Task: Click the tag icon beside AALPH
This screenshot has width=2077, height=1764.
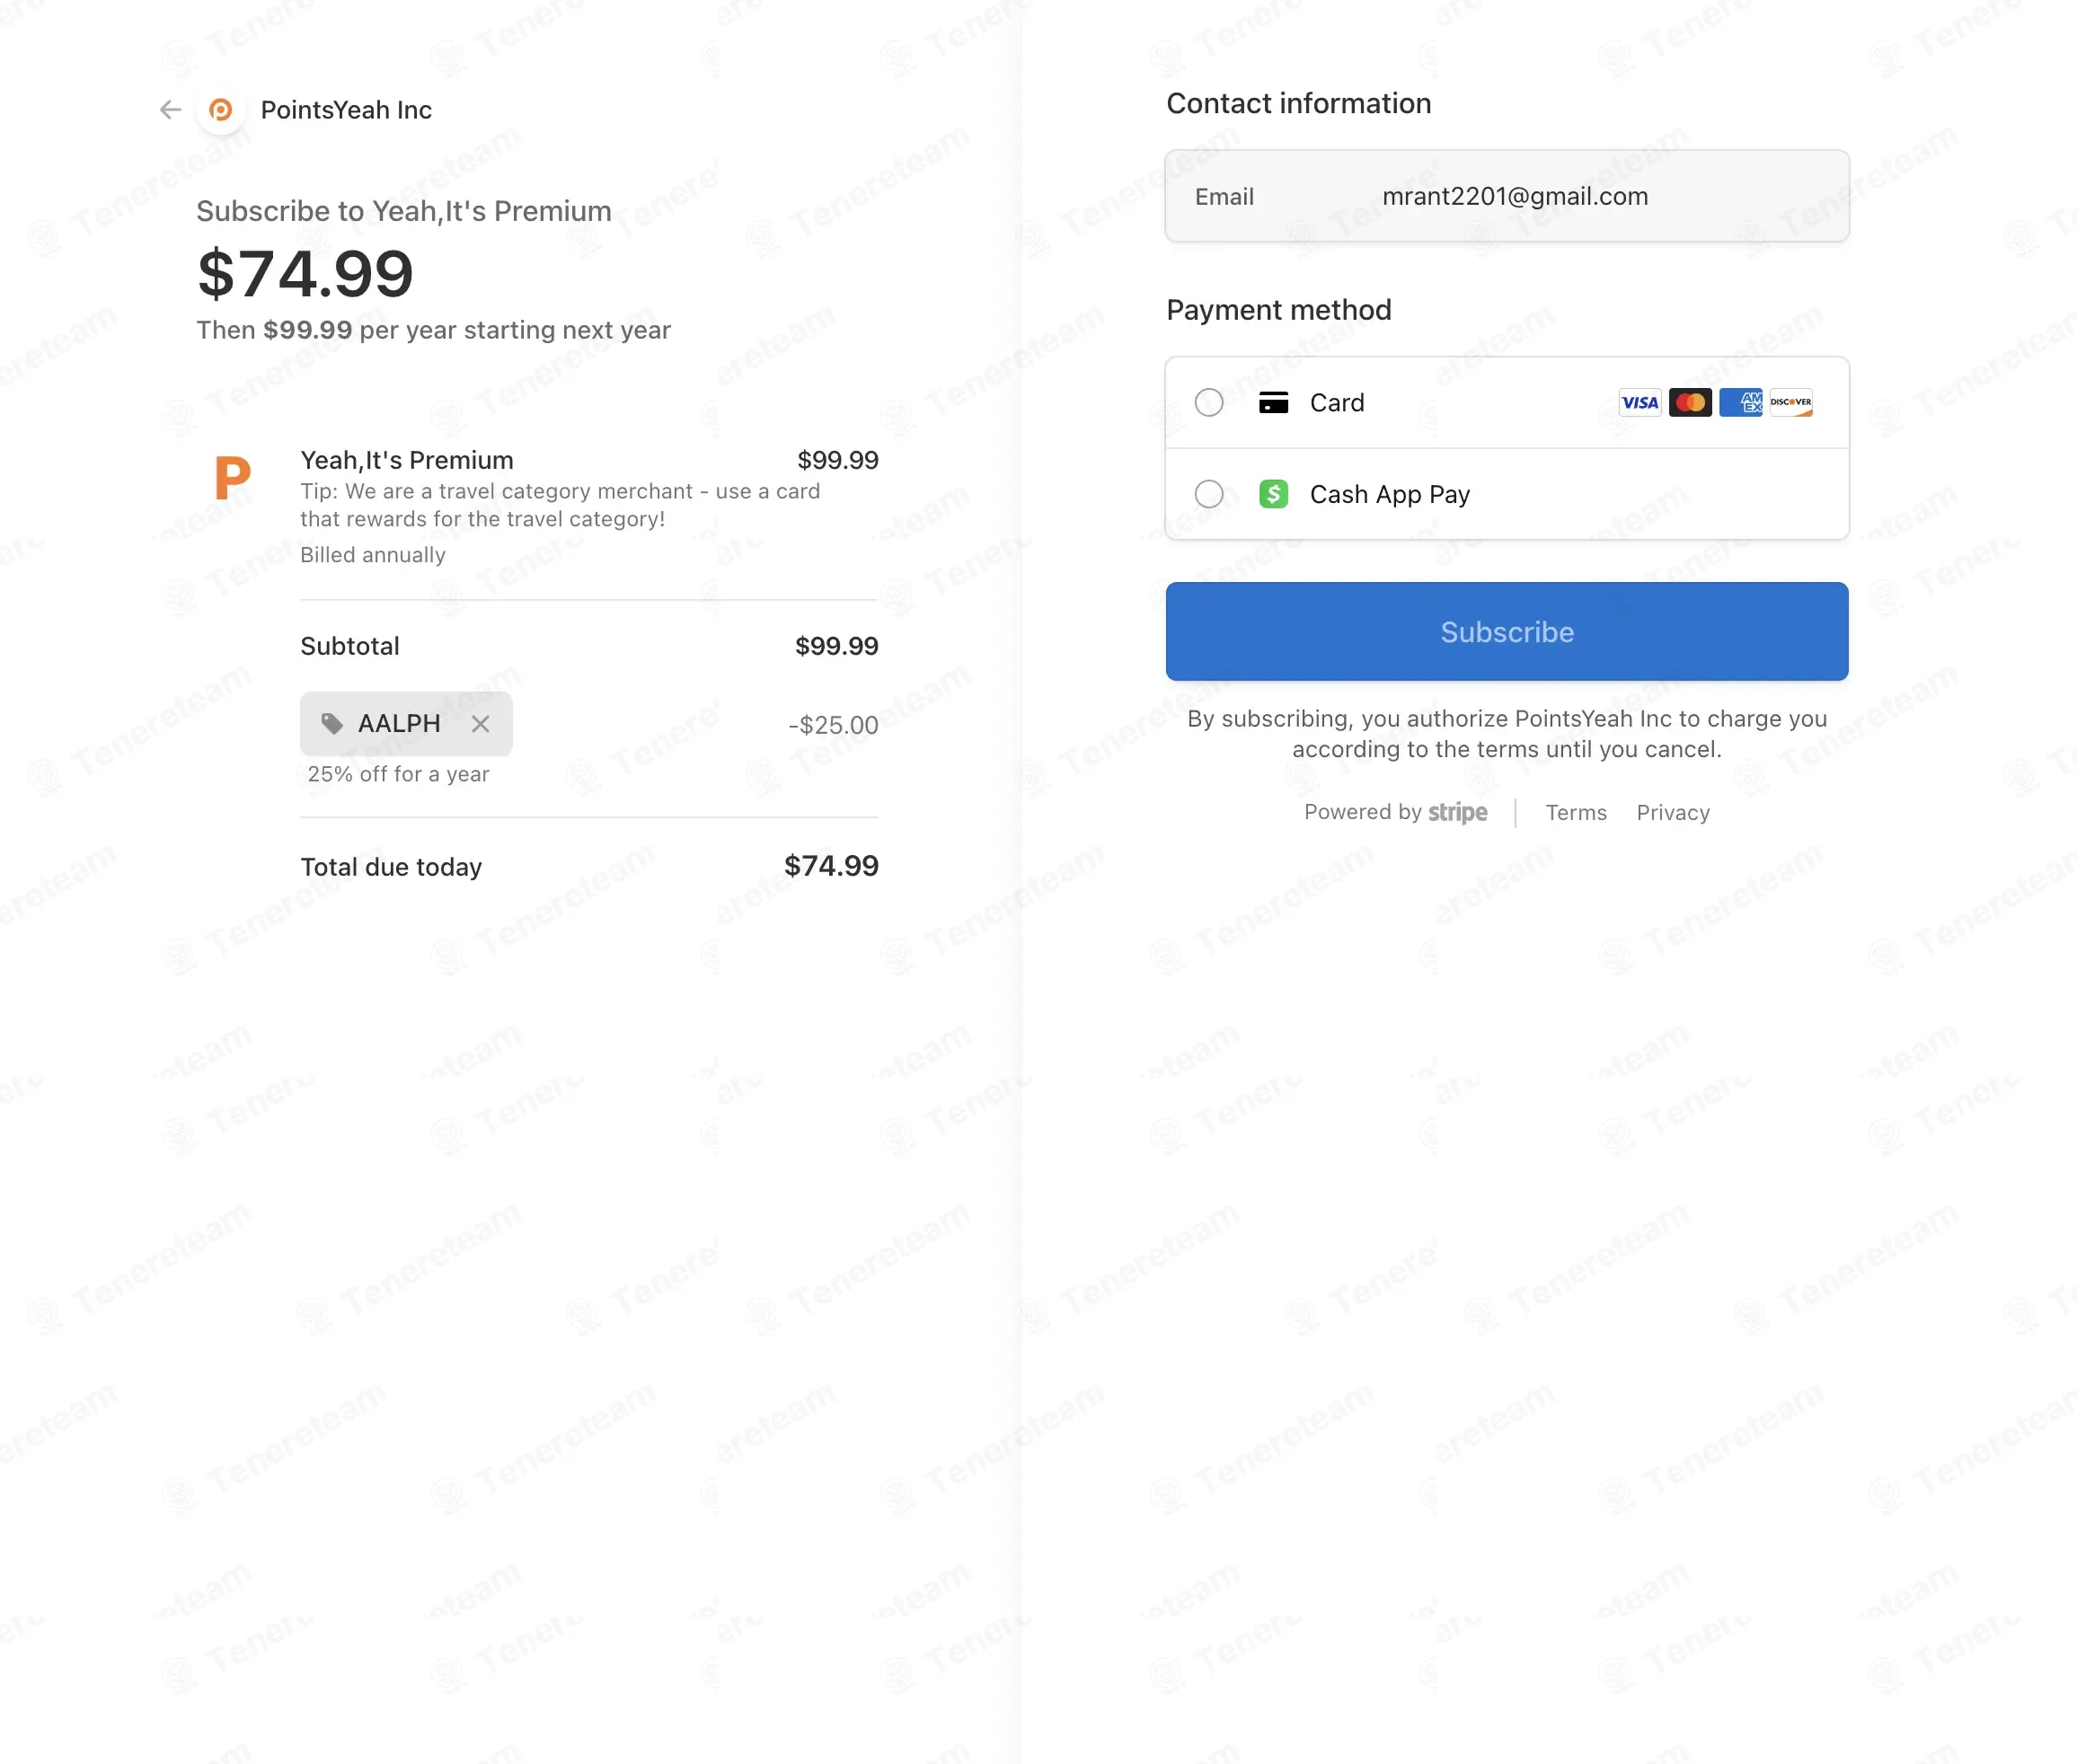Action: click(332, 723)
